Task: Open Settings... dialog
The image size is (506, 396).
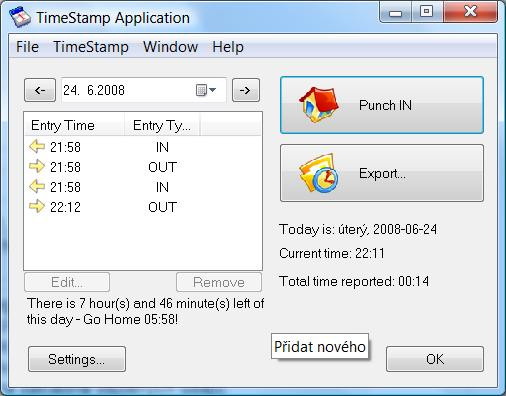Action: tap(77, 359)
